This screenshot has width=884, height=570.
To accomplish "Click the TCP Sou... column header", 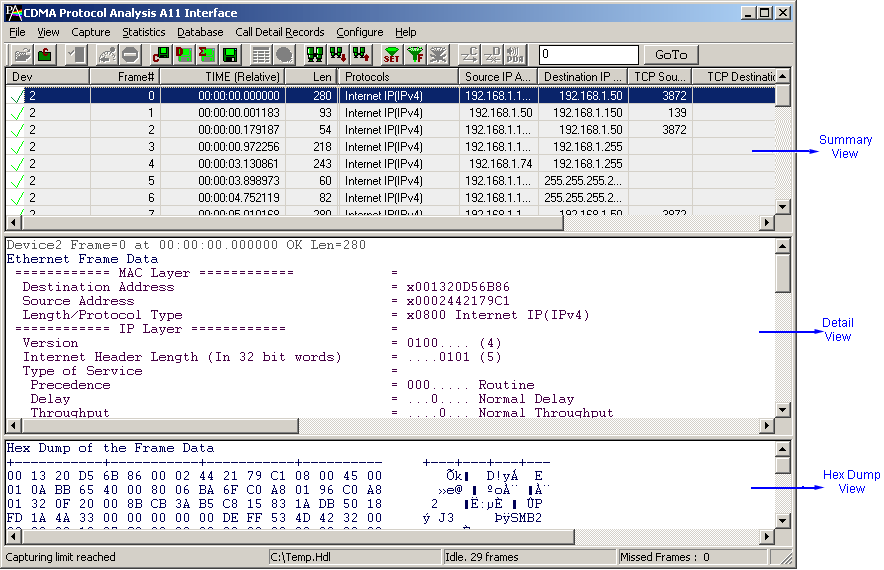I will (660, 77).
